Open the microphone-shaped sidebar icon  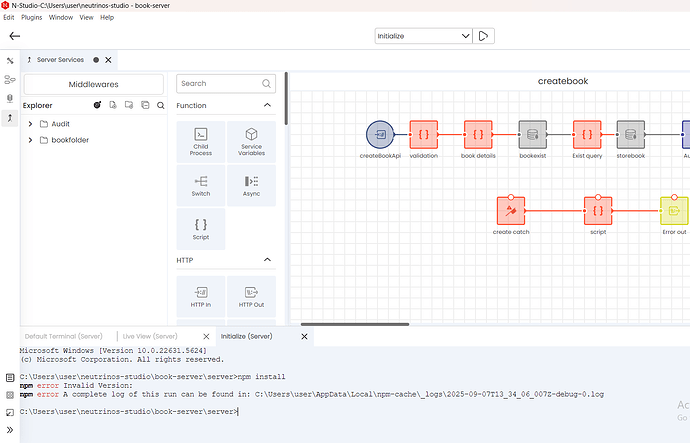point(10,98)
